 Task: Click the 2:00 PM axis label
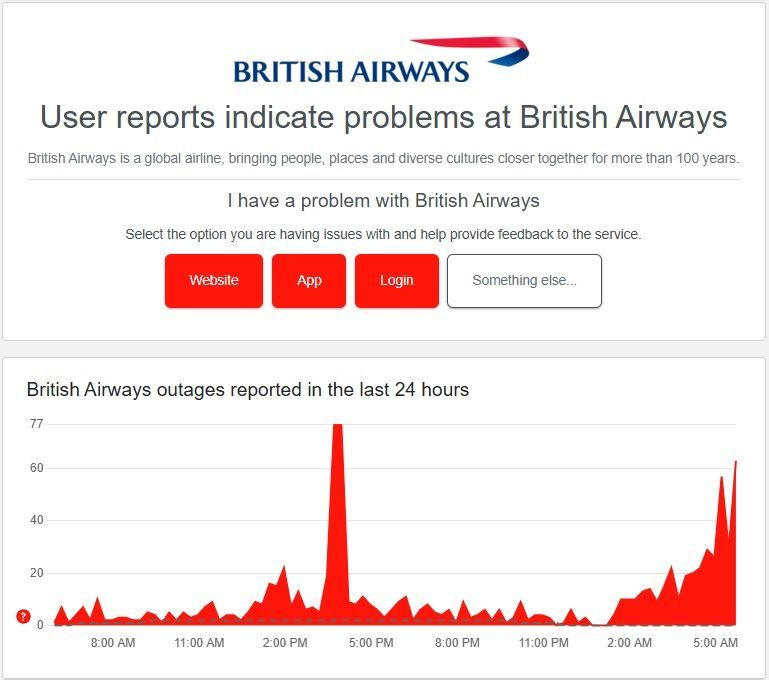(285, 642)
